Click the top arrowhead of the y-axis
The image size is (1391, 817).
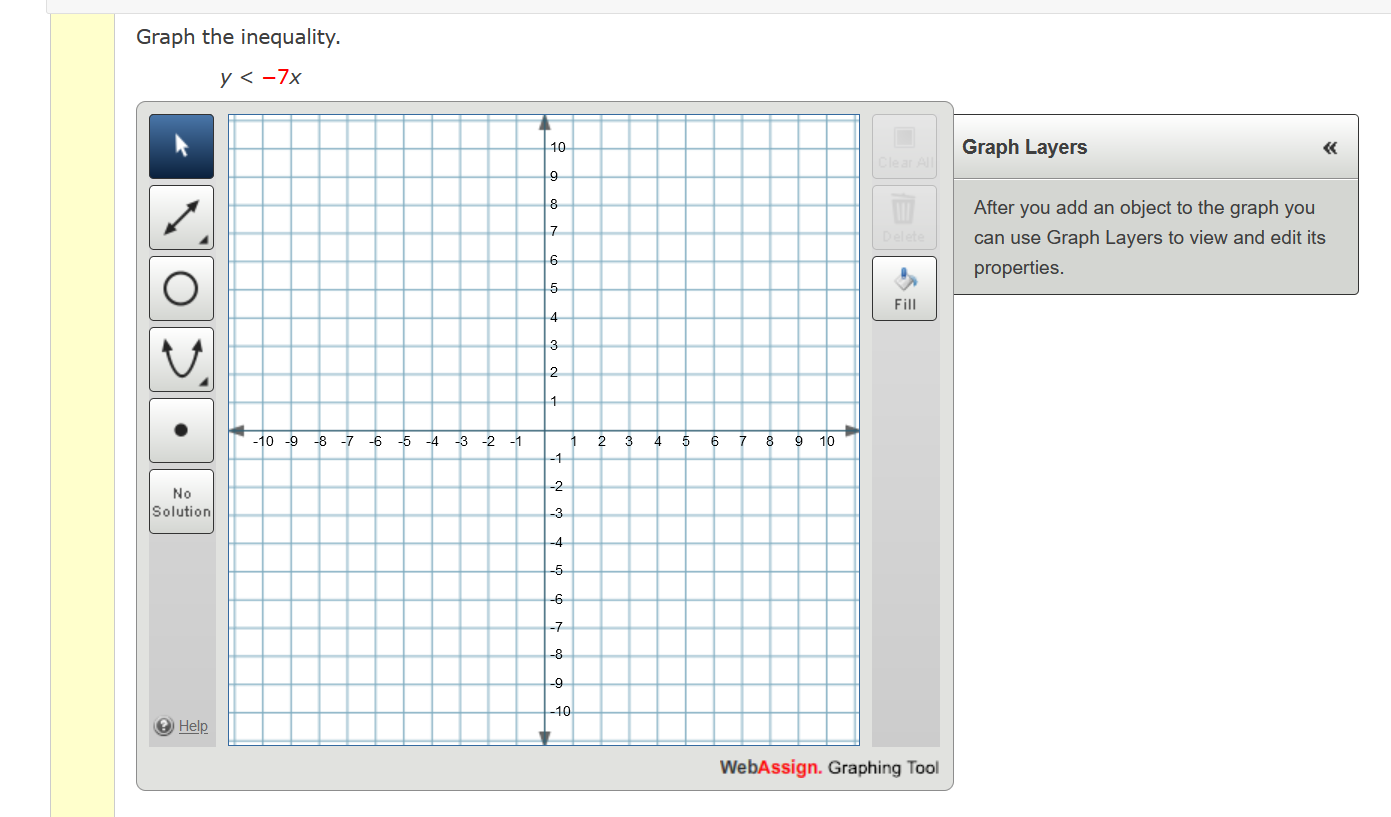[x=545, y=121]
